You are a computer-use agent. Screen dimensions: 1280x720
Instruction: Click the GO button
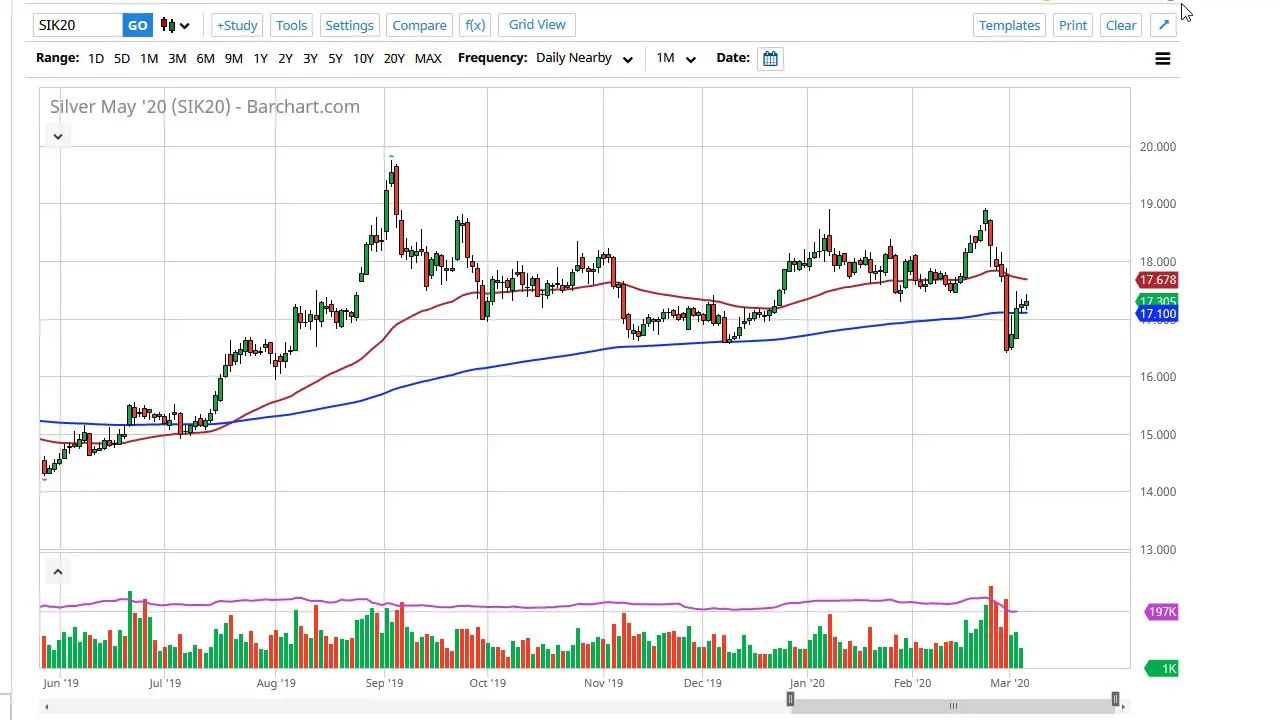(137, 25)
